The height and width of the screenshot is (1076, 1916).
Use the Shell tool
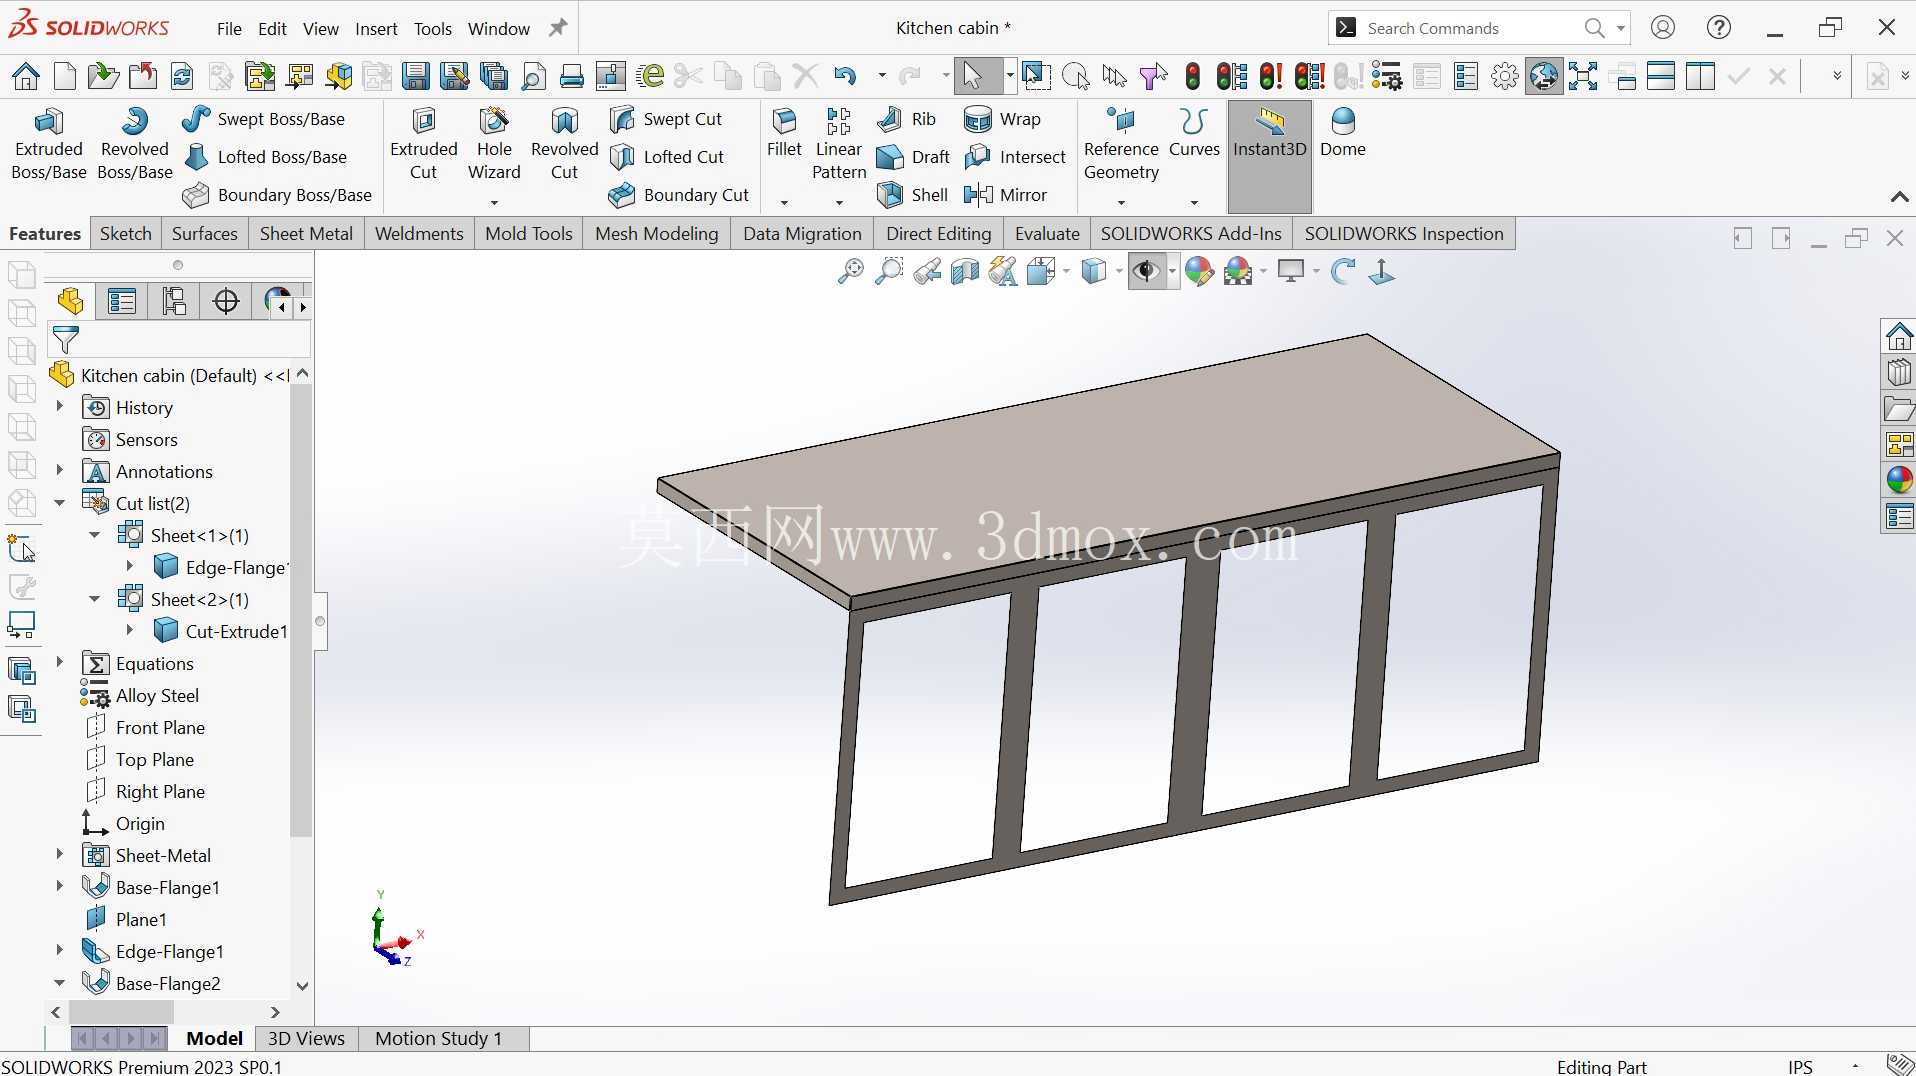pos(912,195)
